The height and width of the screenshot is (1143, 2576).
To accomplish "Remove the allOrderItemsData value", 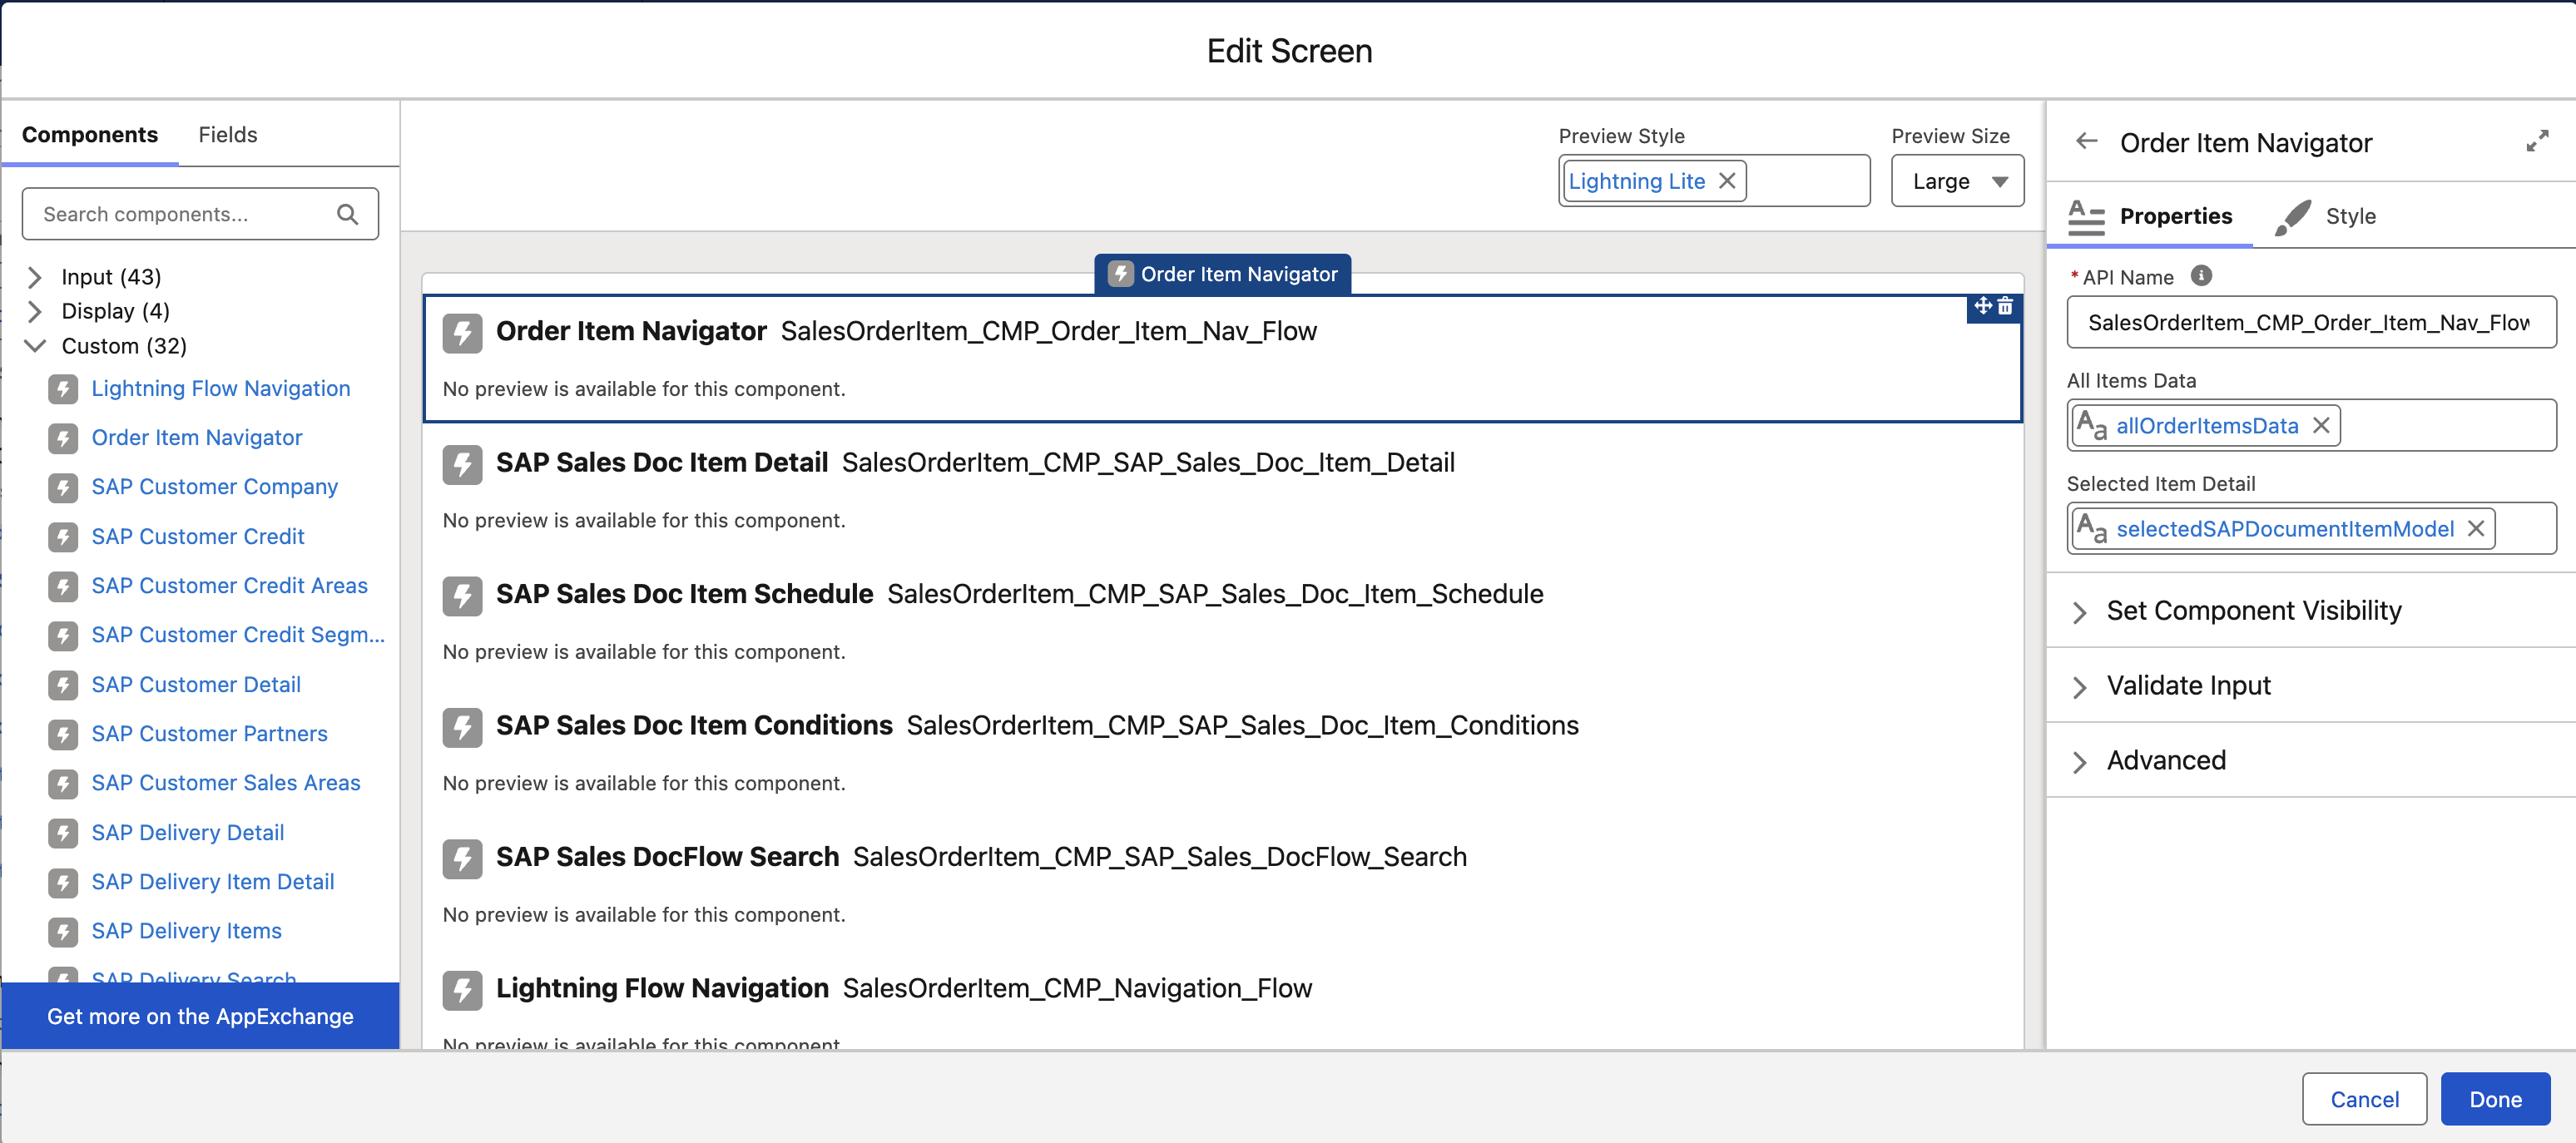I will (2321, 426).
